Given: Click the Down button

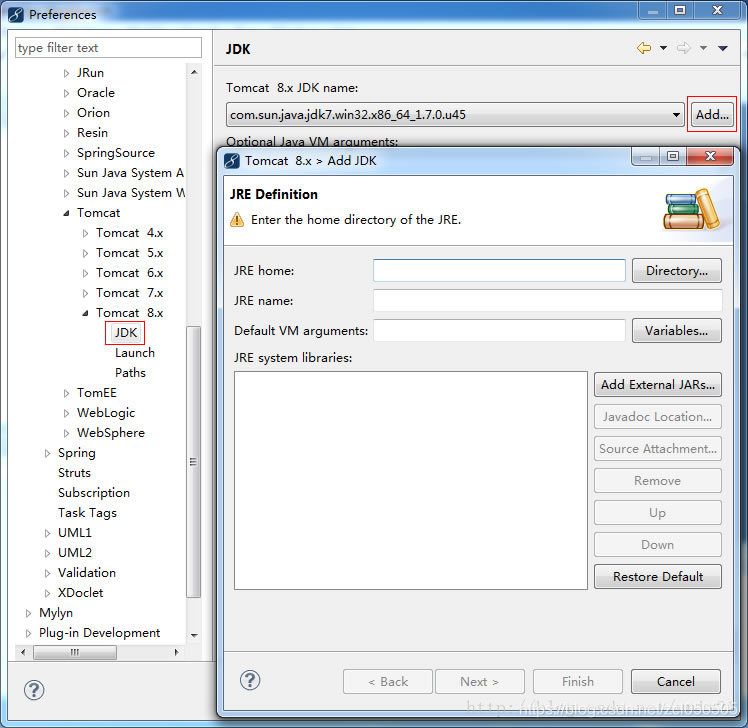Looking at the screenshot, I should pyautogui.click(x=657, y=544).
